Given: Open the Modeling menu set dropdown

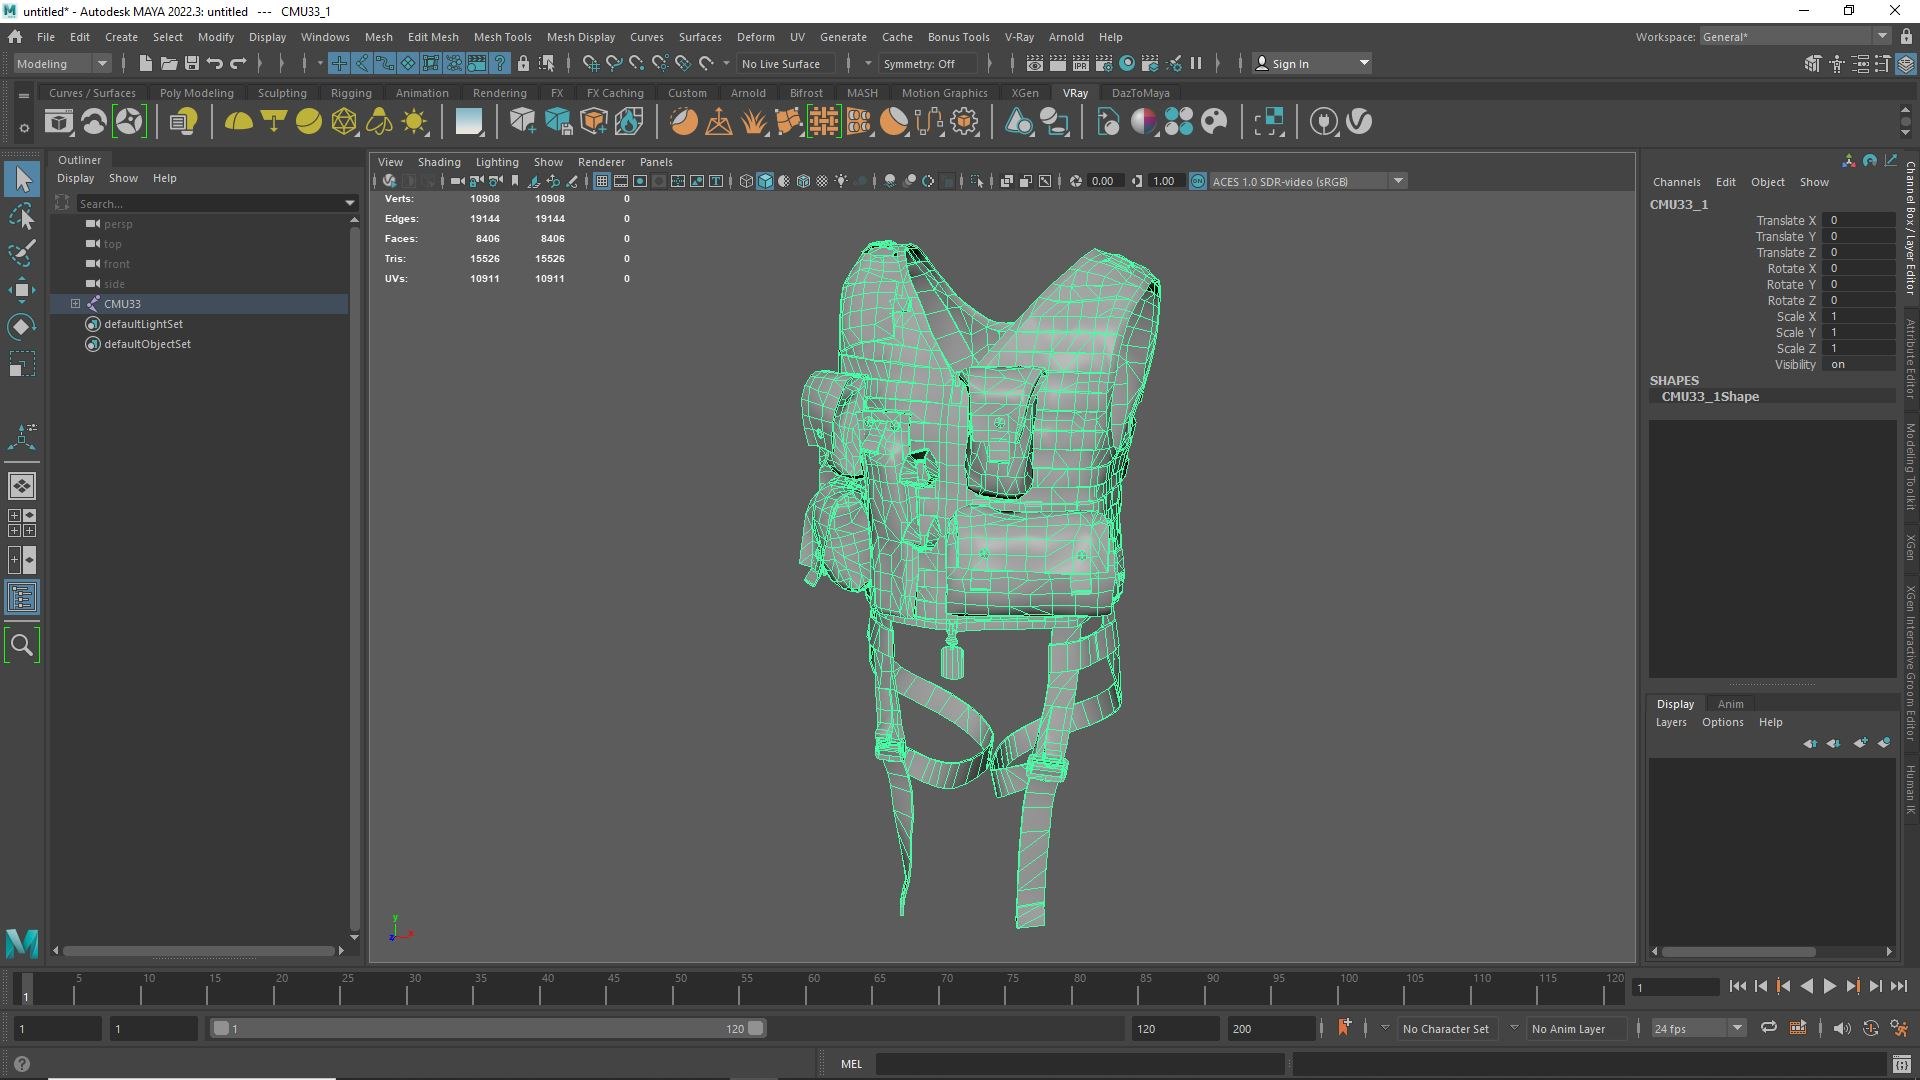Looking at the screenshot, I should click(61, 63).
